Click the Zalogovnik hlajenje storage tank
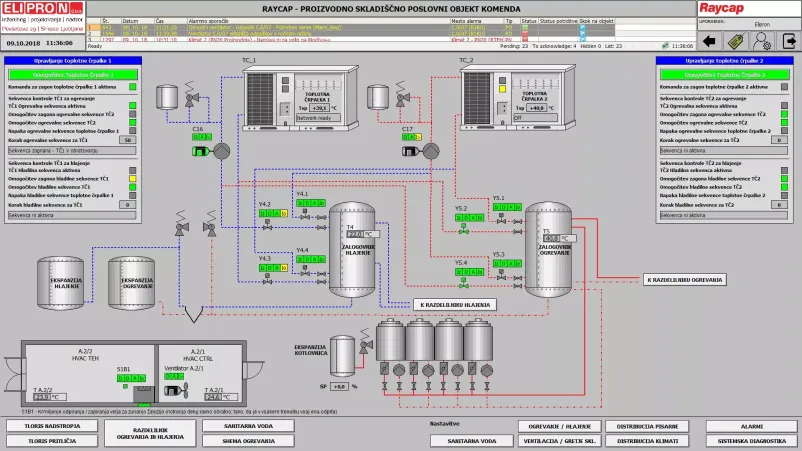Image resolution: width=802 pixels, height=451 pixels. tap(358, 250)
